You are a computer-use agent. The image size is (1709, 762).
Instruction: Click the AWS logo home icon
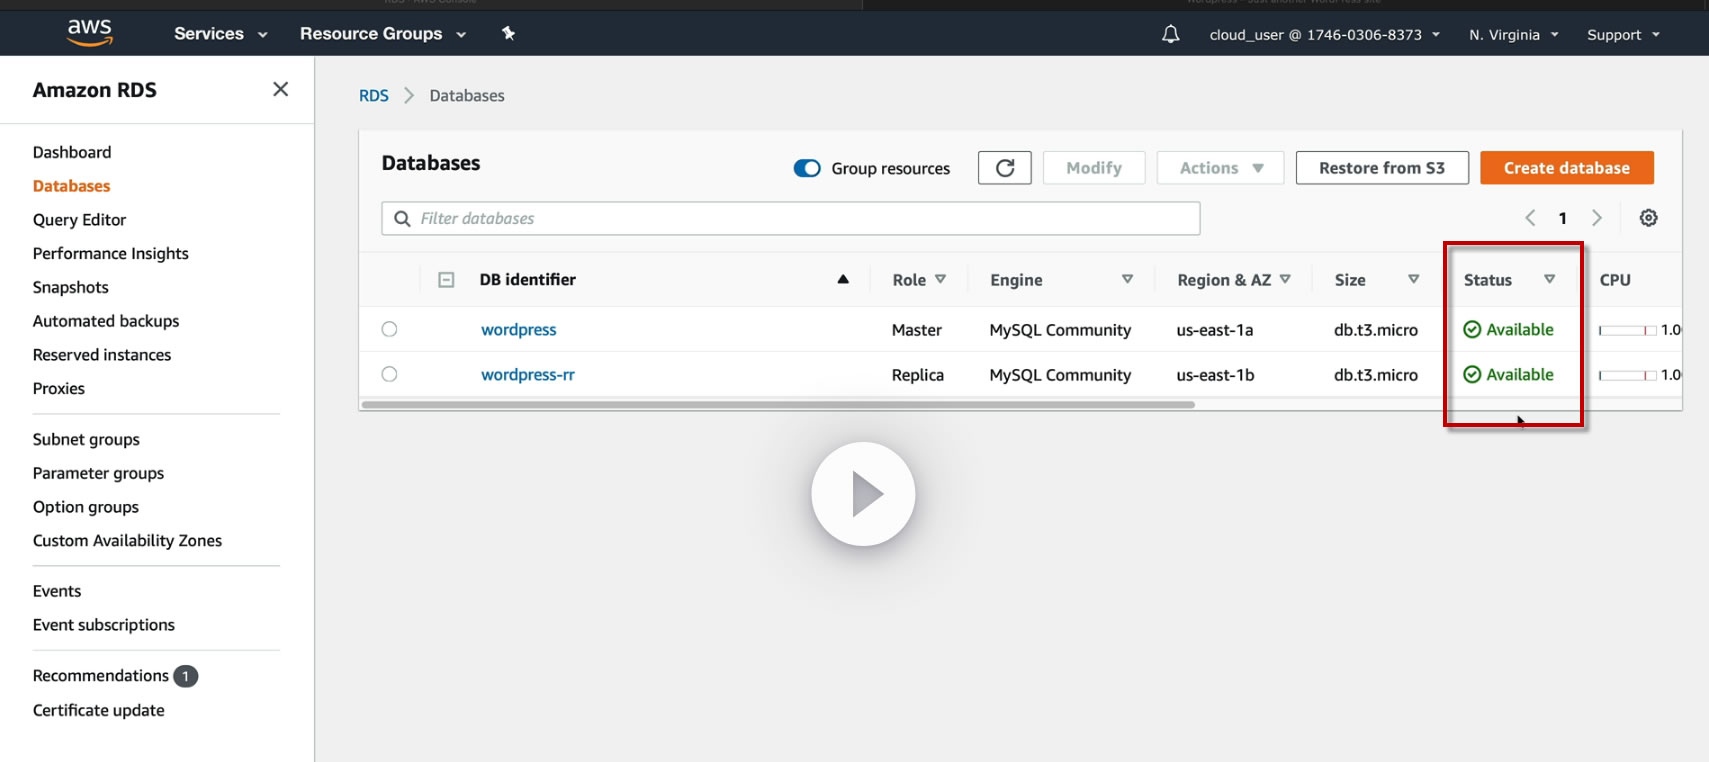[x=90, y=32]
